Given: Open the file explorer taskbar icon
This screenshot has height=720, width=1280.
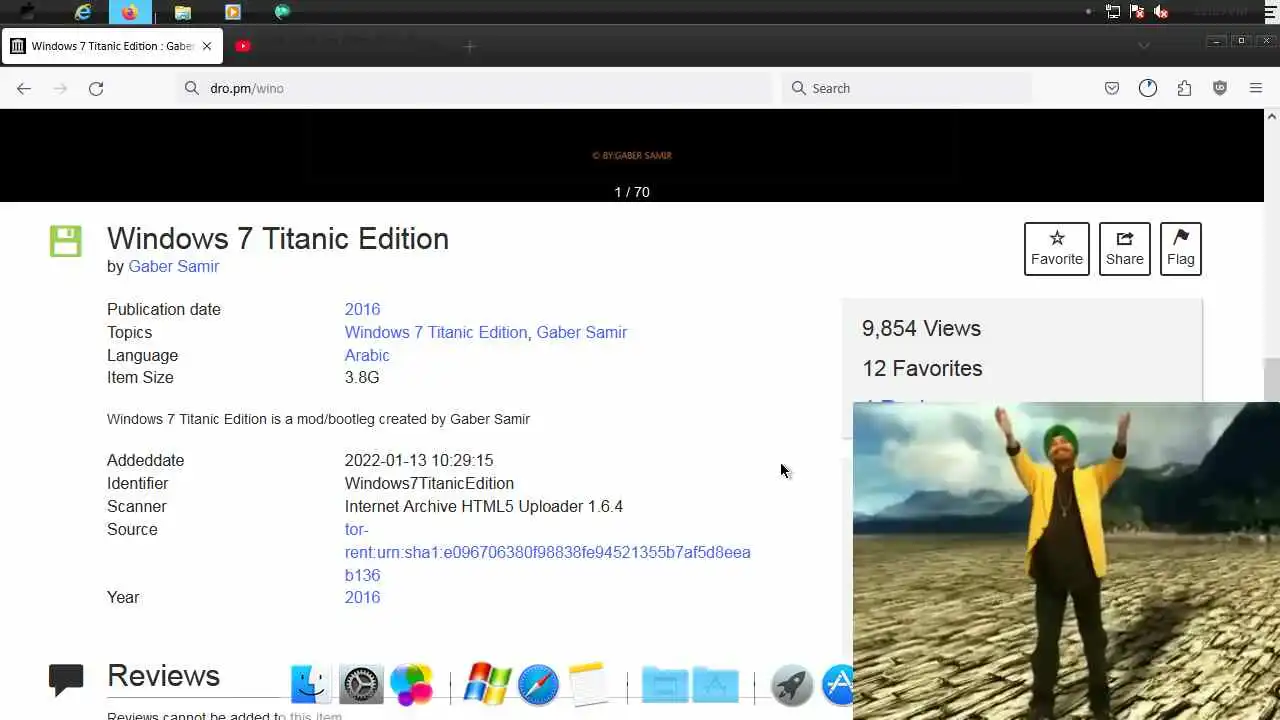Looking at the screenshot, I should 182,12.
